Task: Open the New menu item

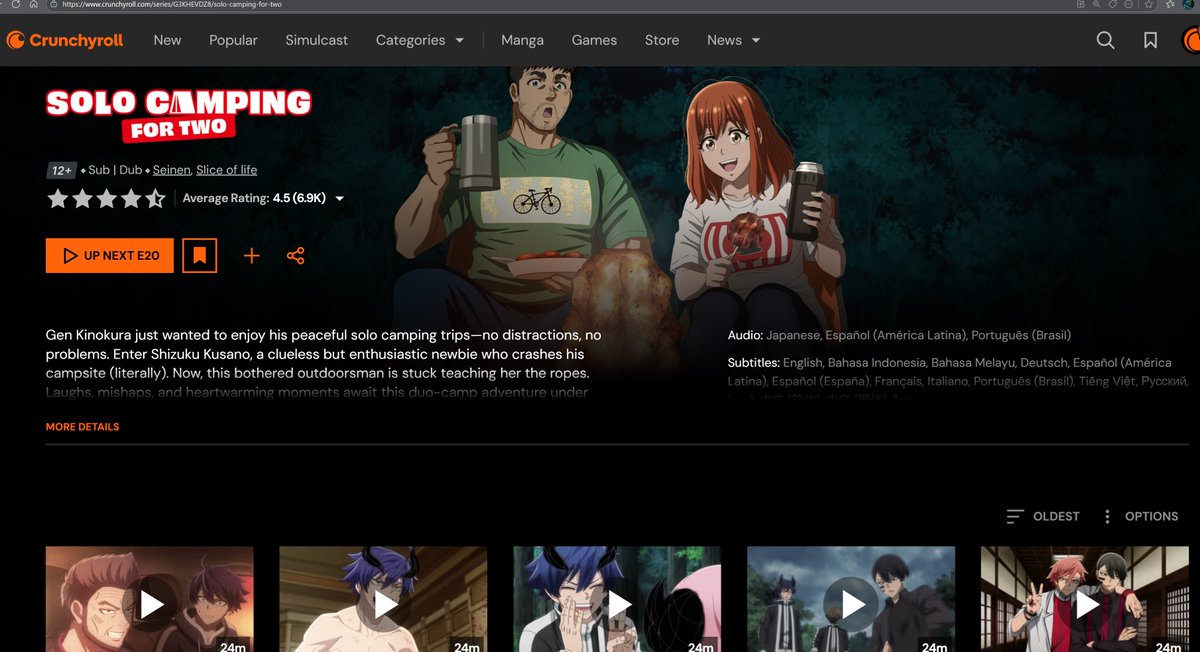Action: click(167, 40)
